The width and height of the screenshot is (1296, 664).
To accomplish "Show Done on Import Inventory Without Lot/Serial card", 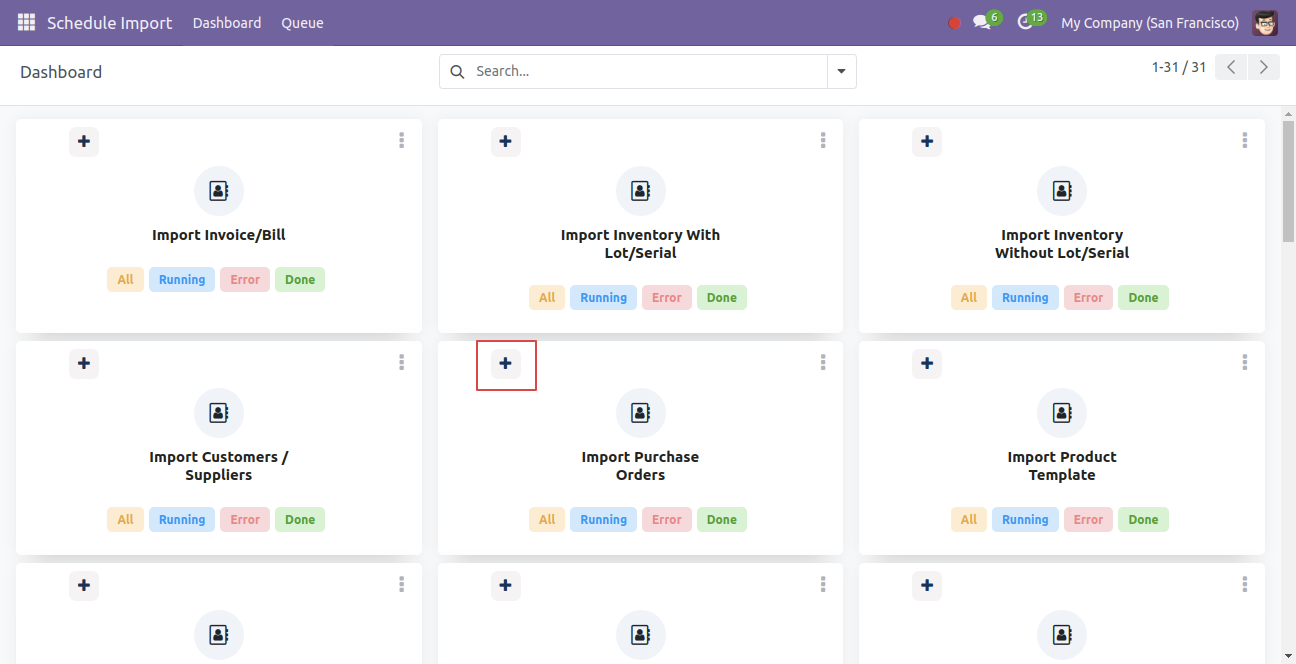I will coord(1144,298).
